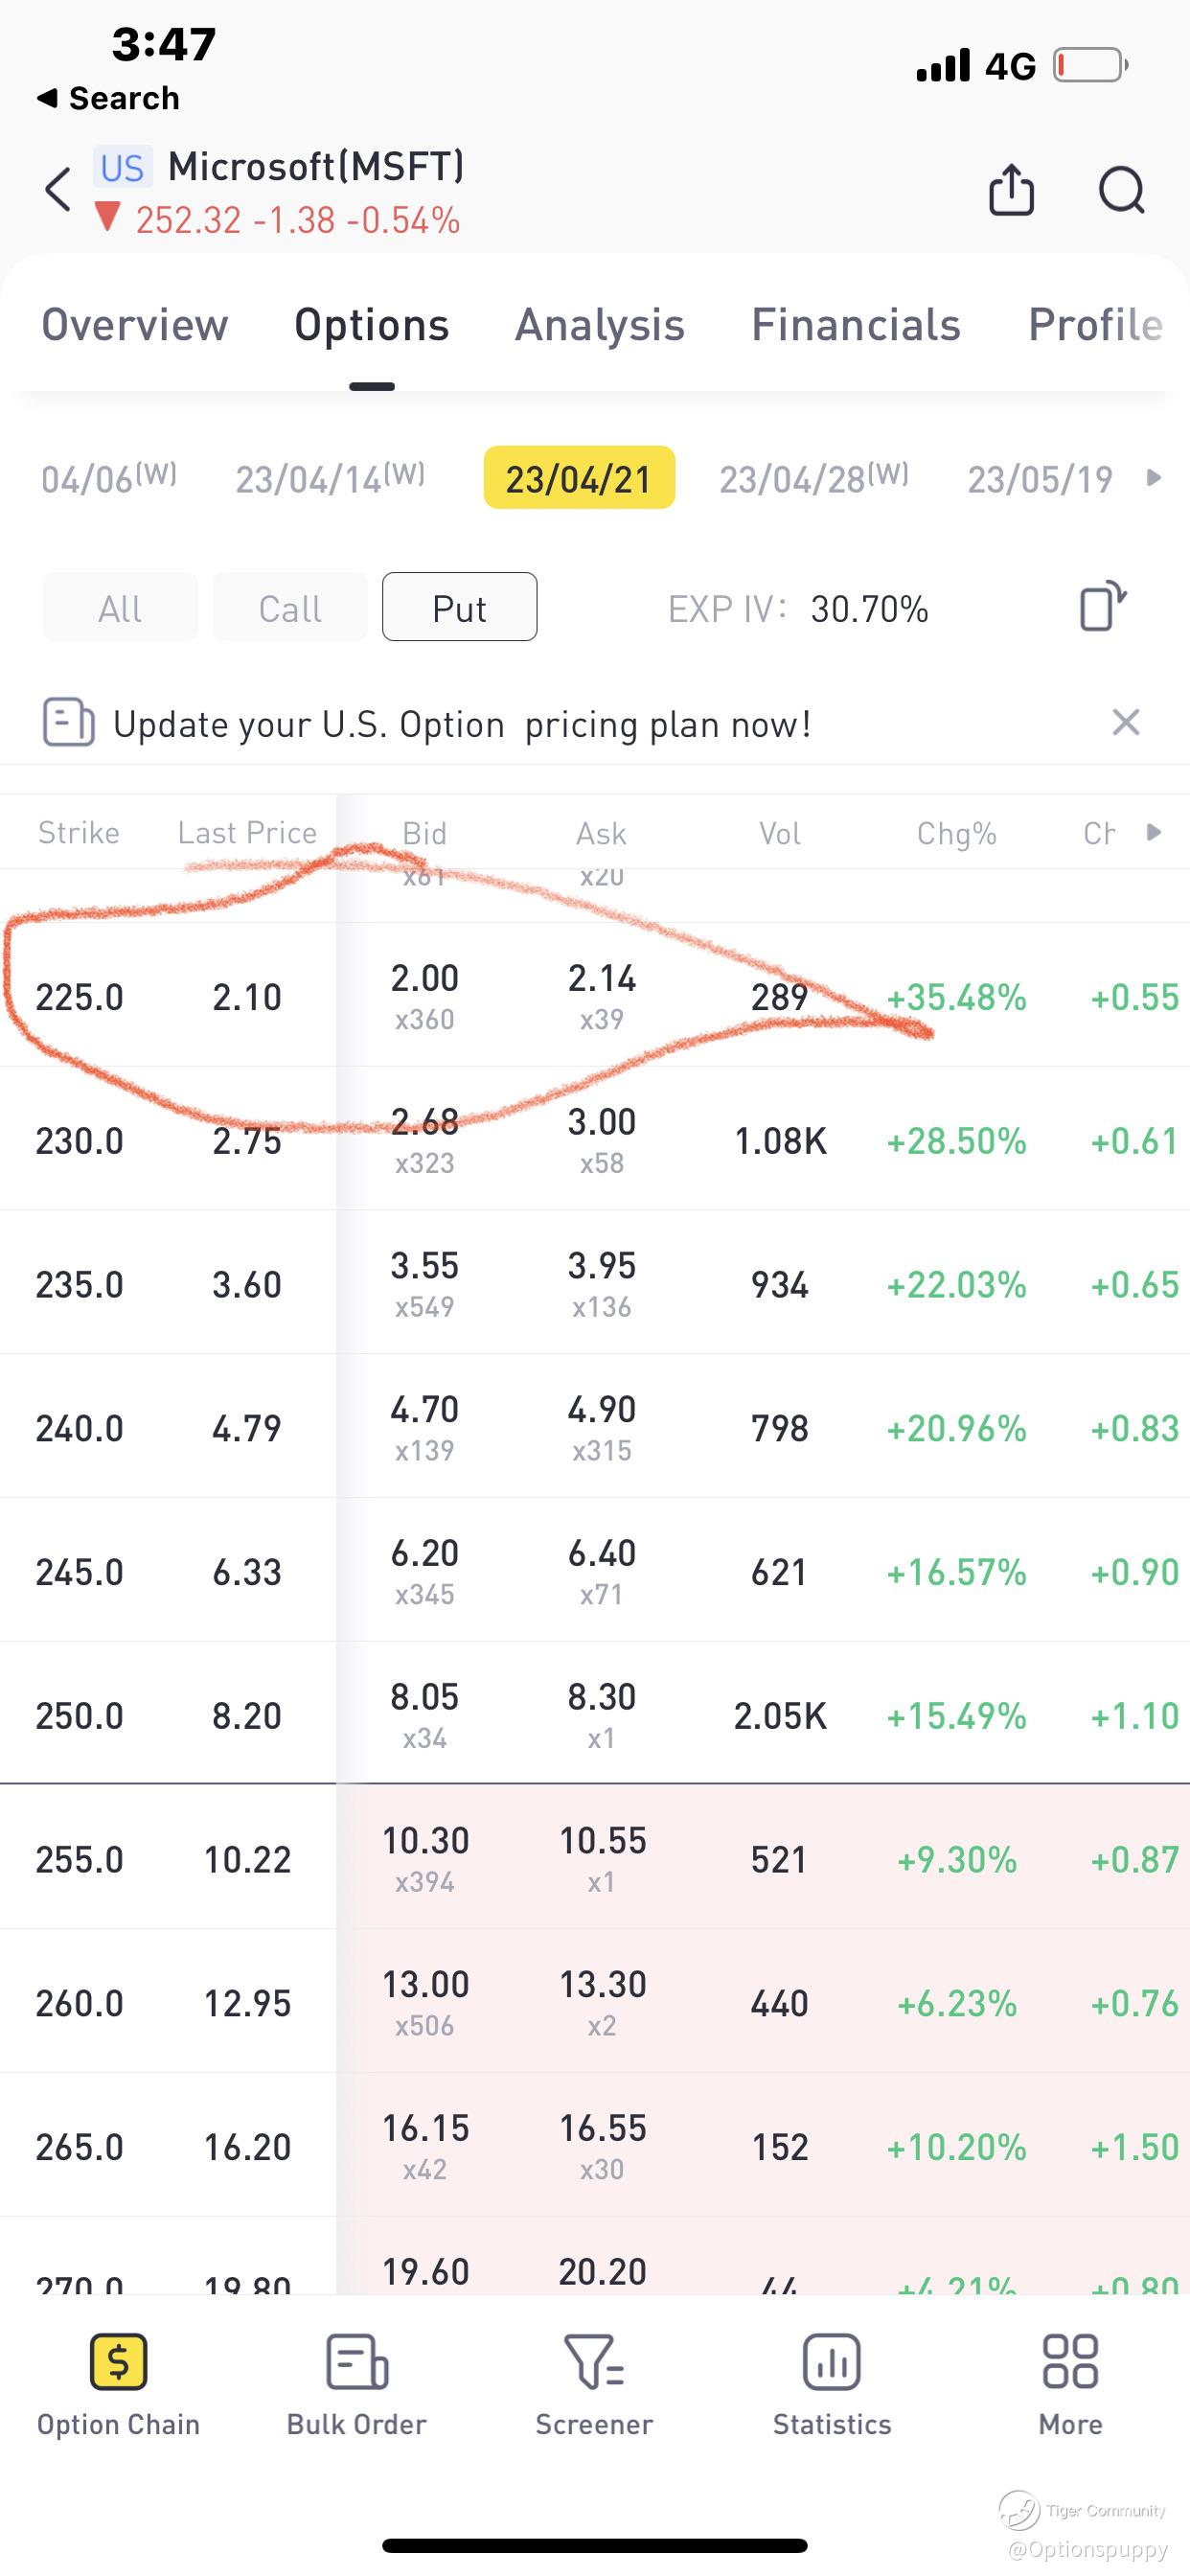Screen dimensions: 1190x2576
Task: Select the 23/04/28 weekly expiry date
Action: click(x=813, y=478)
